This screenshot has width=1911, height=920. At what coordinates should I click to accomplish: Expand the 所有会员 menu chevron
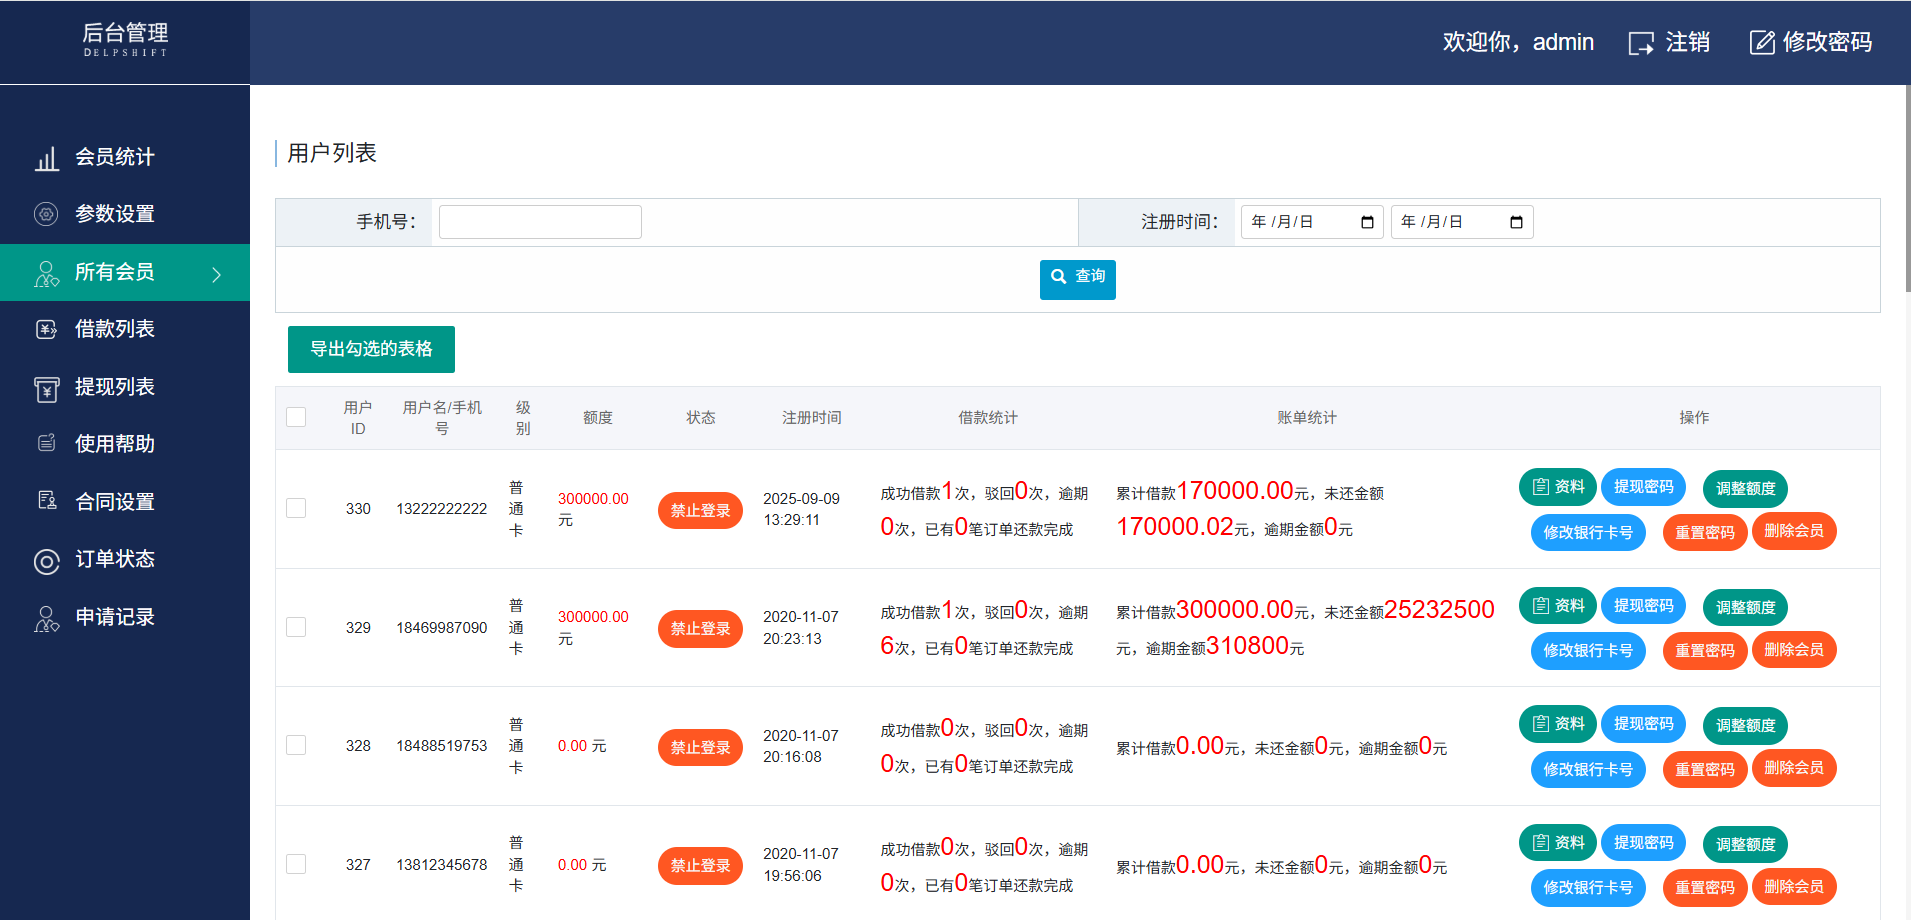[217, 274]
